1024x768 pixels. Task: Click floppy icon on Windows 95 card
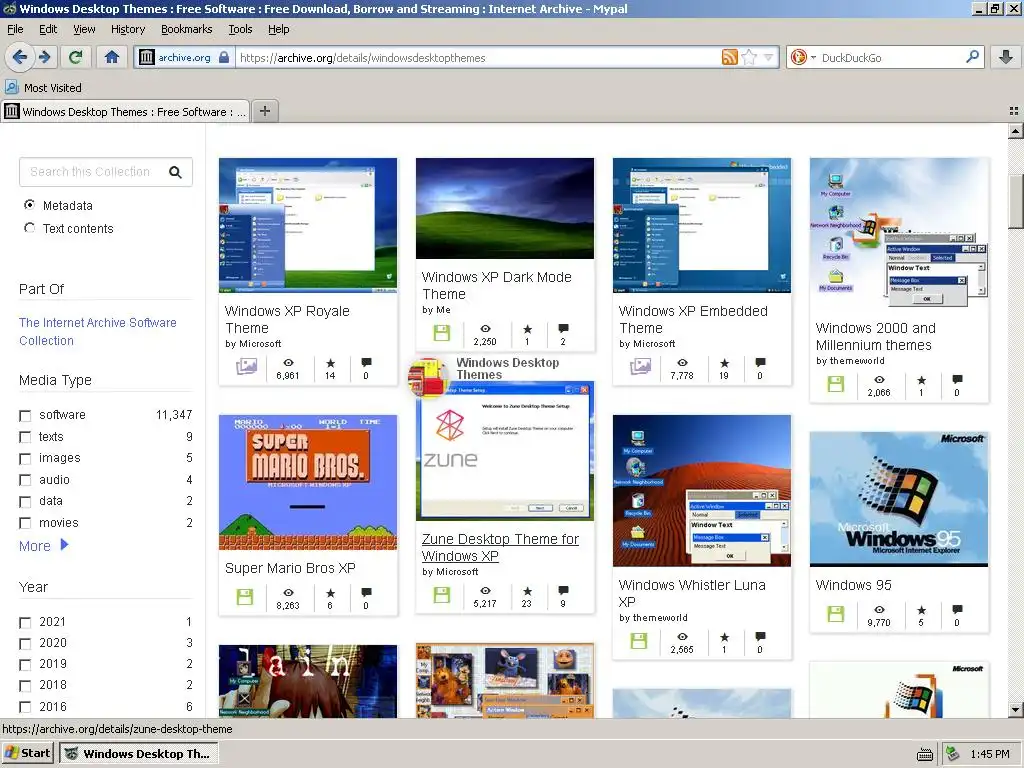836,613
